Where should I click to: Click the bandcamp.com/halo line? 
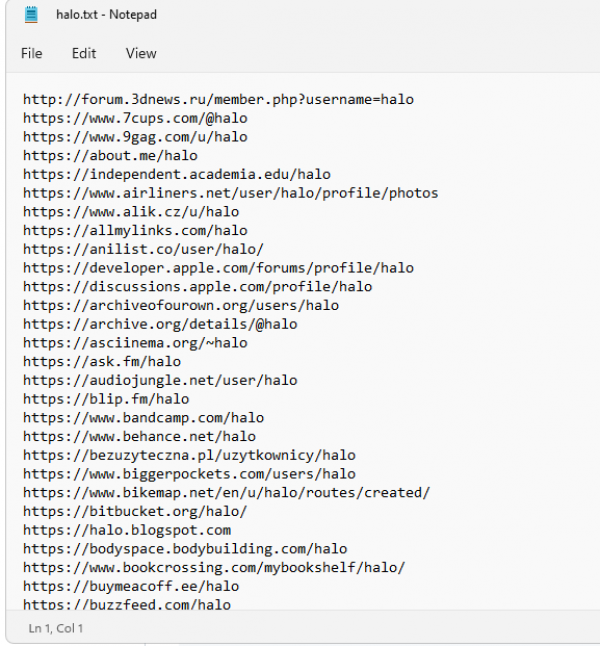[143, 418]
